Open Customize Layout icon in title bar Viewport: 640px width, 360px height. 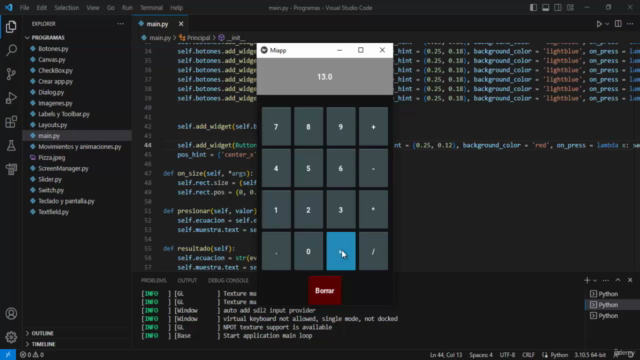point(570,8)
